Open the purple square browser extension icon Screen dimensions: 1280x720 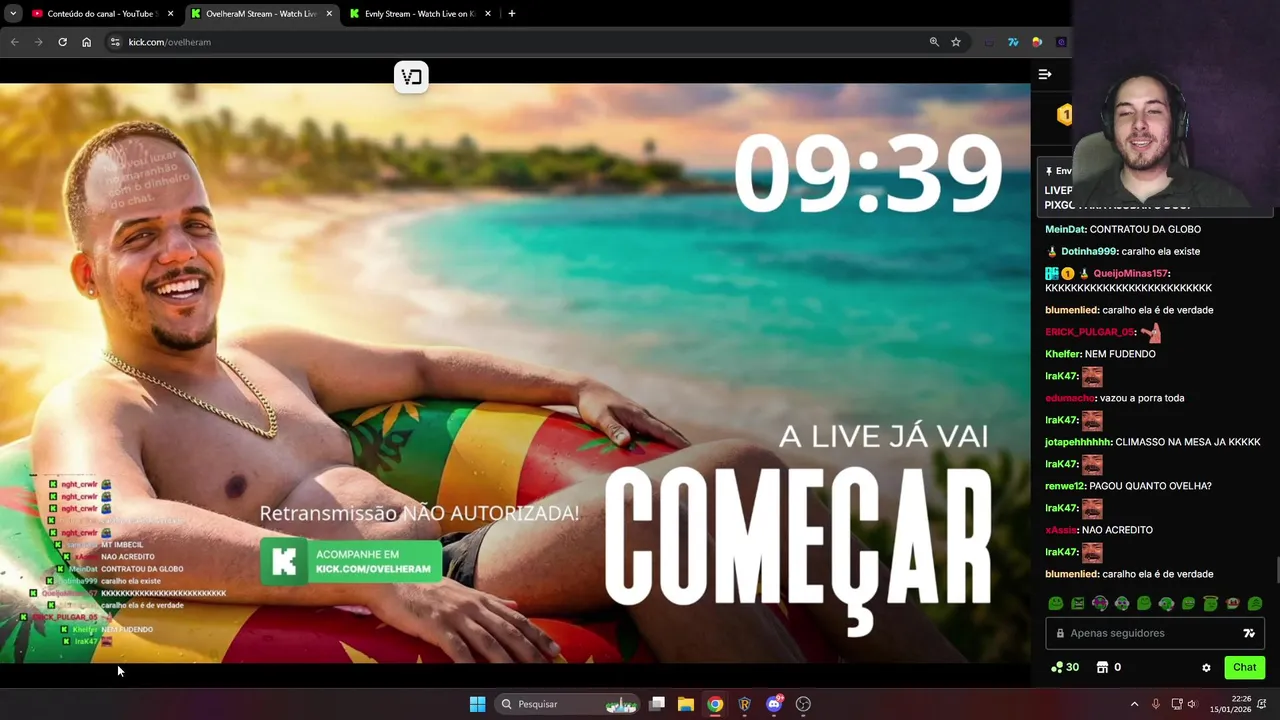[x=1061, y=42]
